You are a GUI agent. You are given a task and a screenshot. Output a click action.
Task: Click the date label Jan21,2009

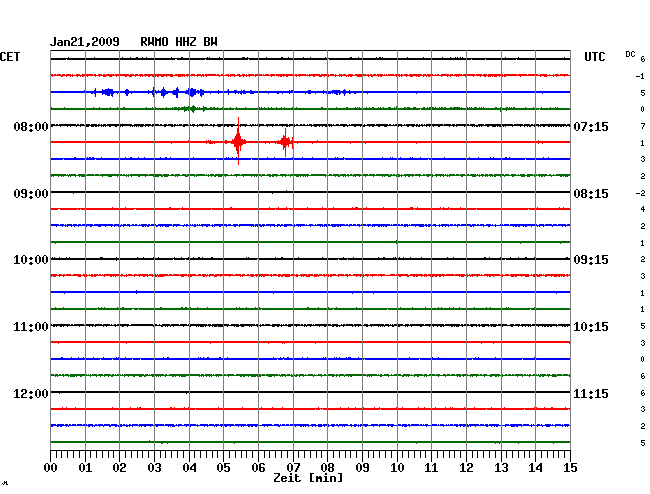(85, 42)
